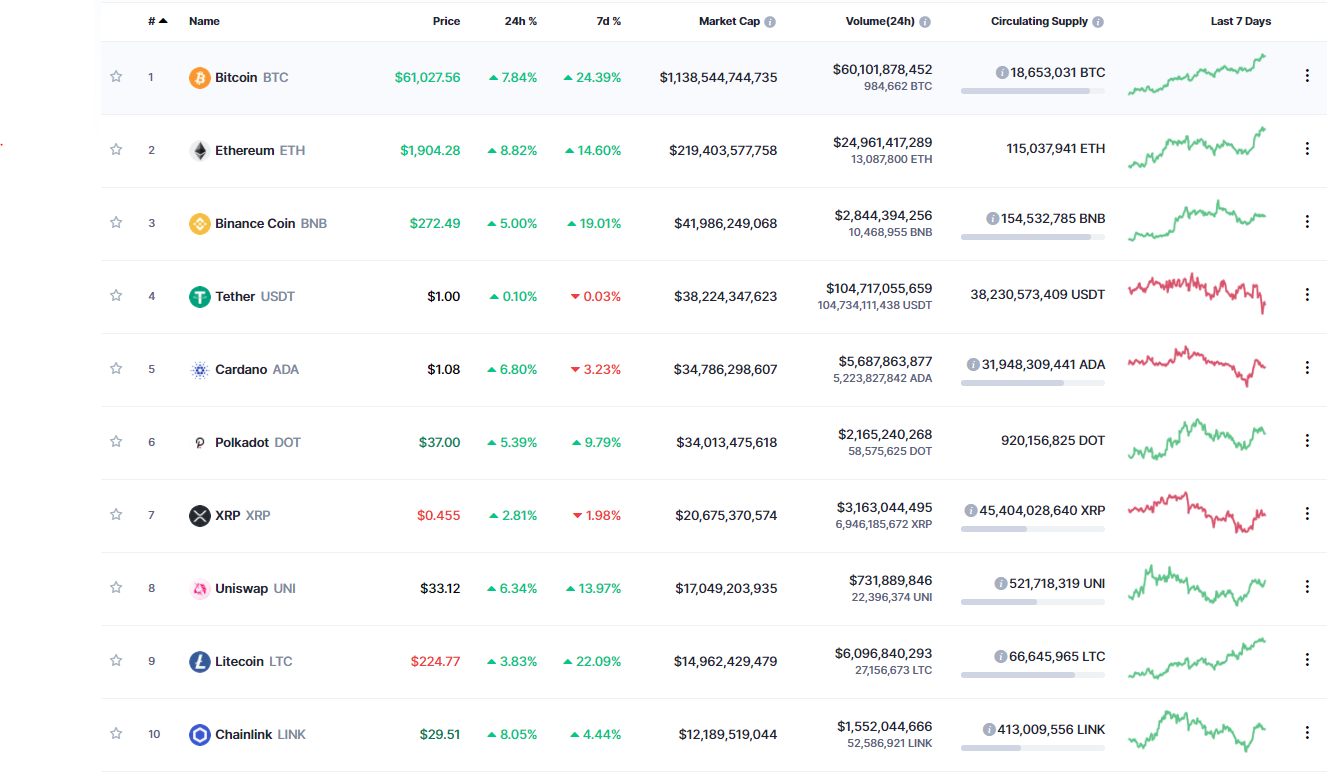
Task: Click info icon beside LTC circulating supply
Action: 1001,656
